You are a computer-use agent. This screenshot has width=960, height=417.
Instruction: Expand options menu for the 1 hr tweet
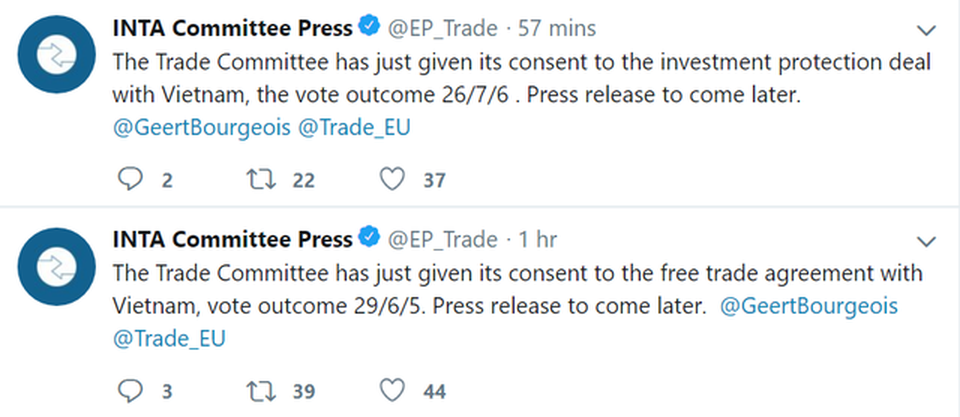click(x=927, y=241)
